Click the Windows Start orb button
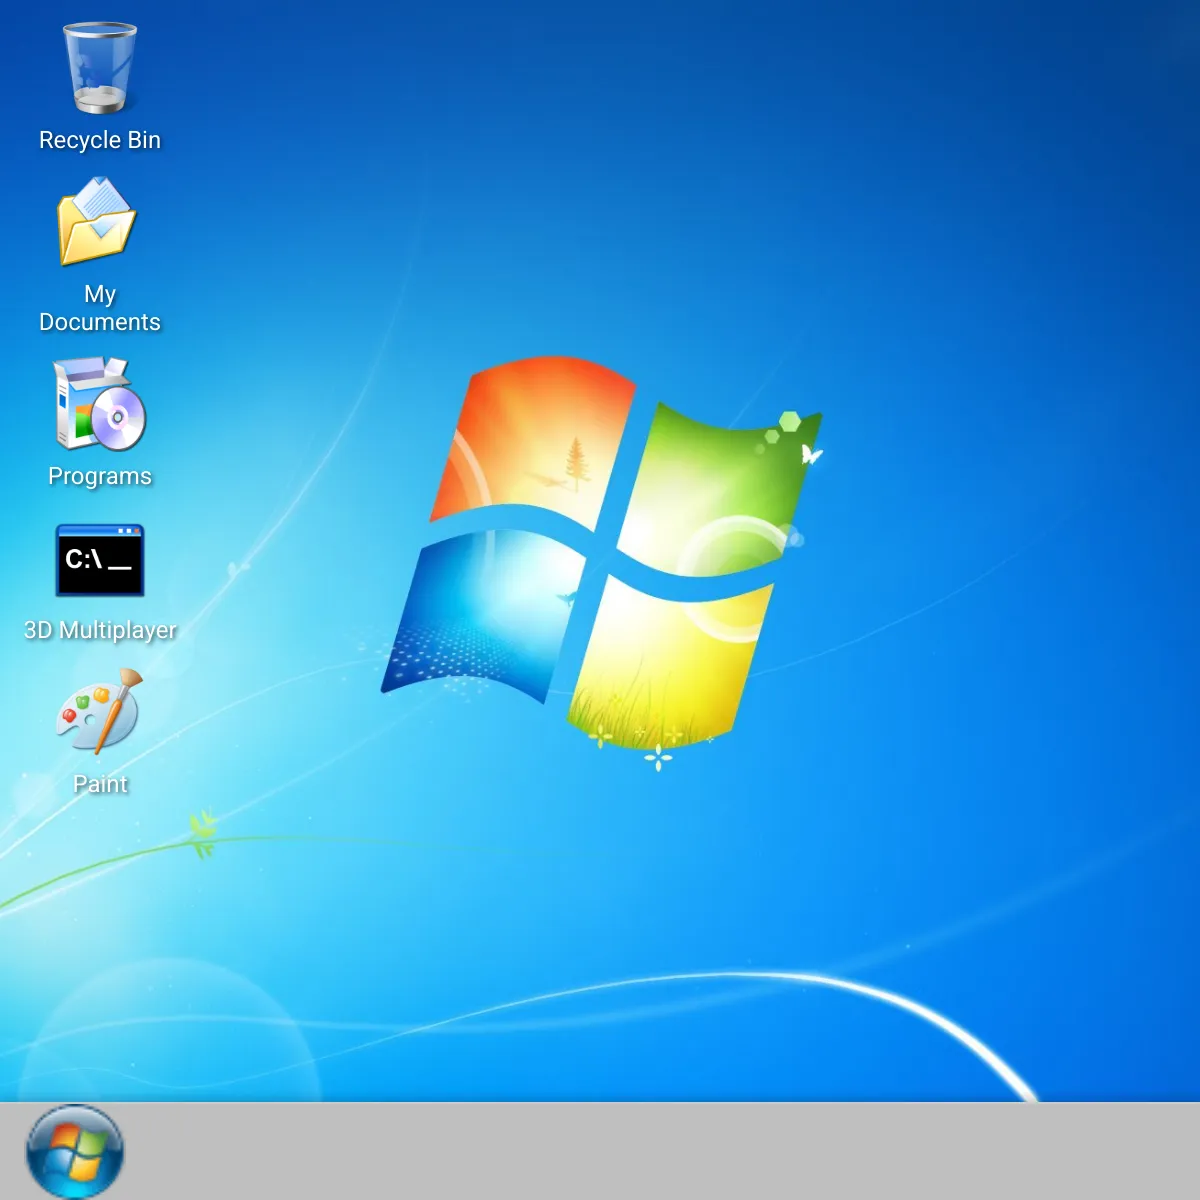 (x=75, y=1151)
